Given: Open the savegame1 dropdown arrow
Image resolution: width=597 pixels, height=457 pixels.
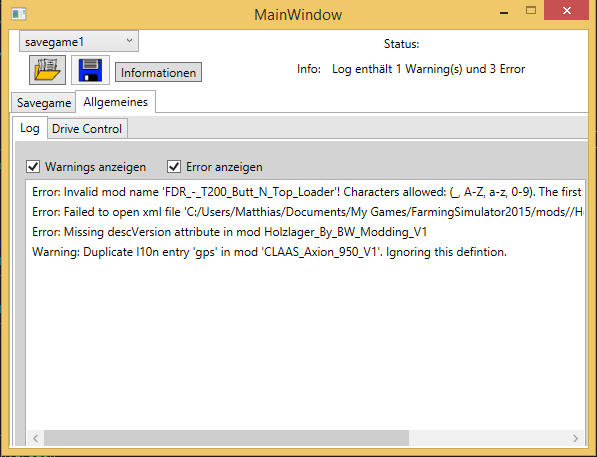Looking at the screenshot, I should point(129,40).
